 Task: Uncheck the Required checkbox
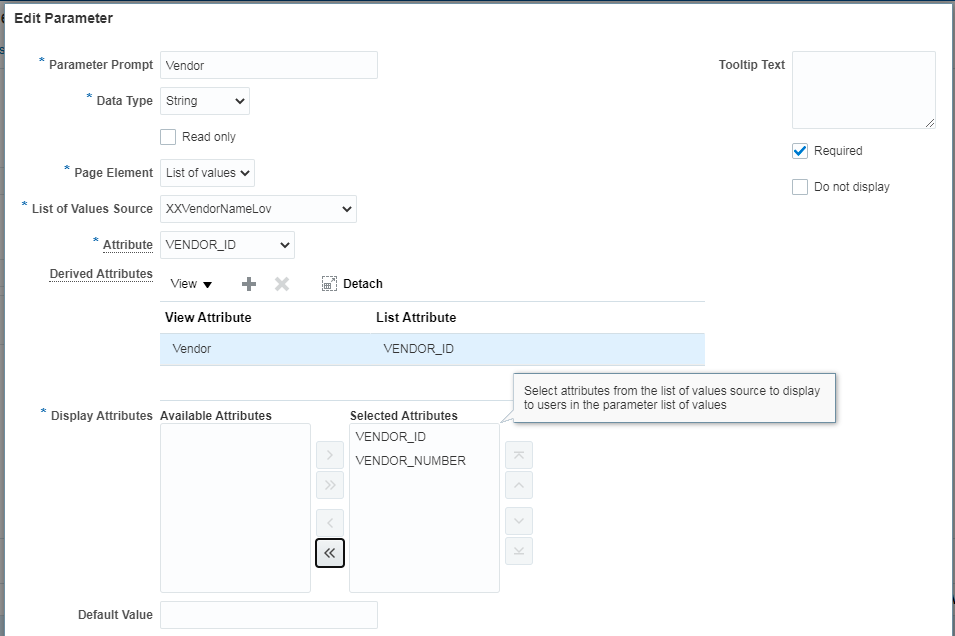(x=800, y=151)
